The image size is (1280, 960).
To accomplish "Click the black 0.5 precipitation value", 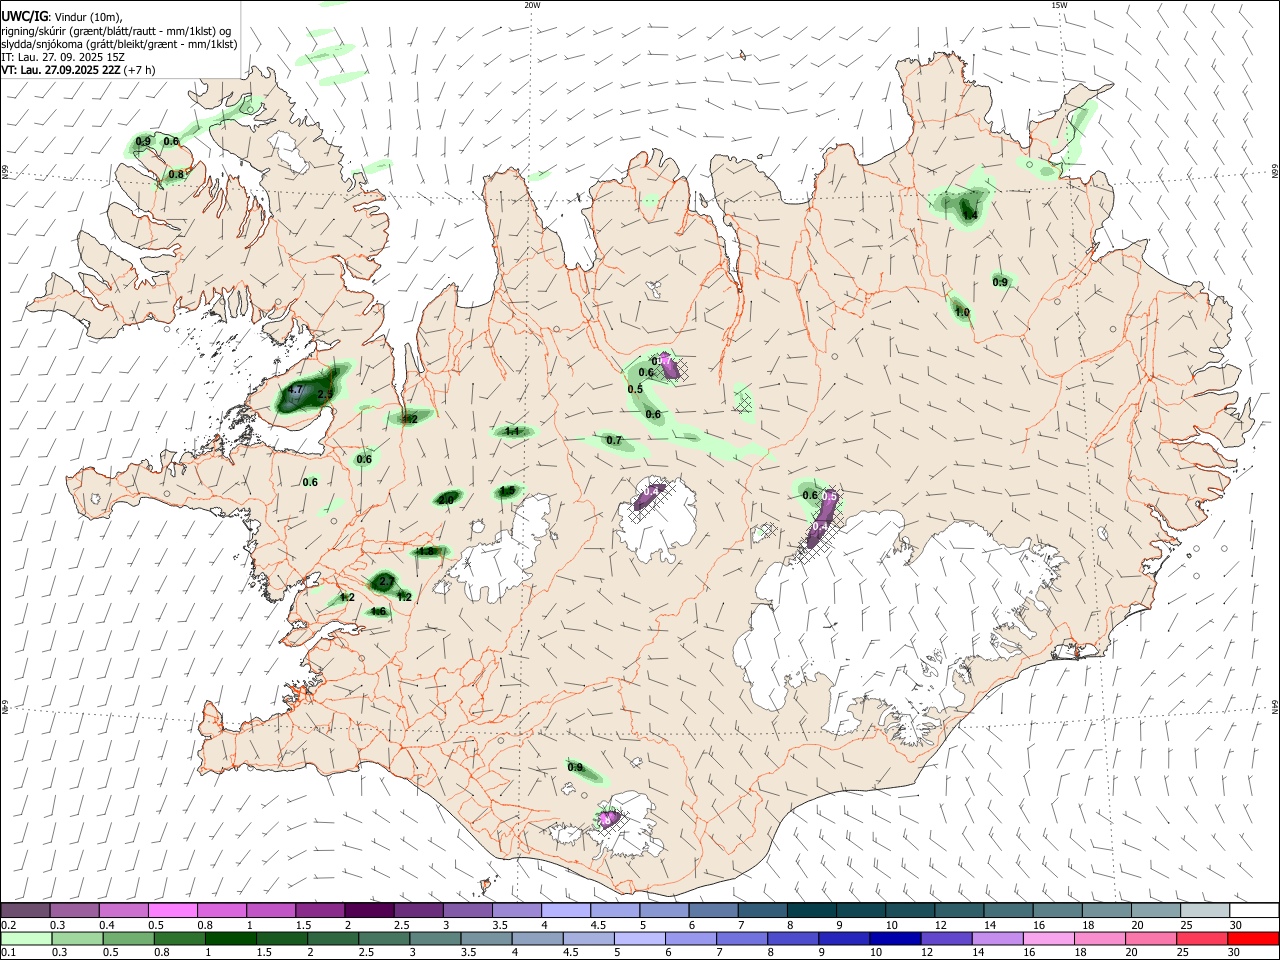I will pos(635,389).
